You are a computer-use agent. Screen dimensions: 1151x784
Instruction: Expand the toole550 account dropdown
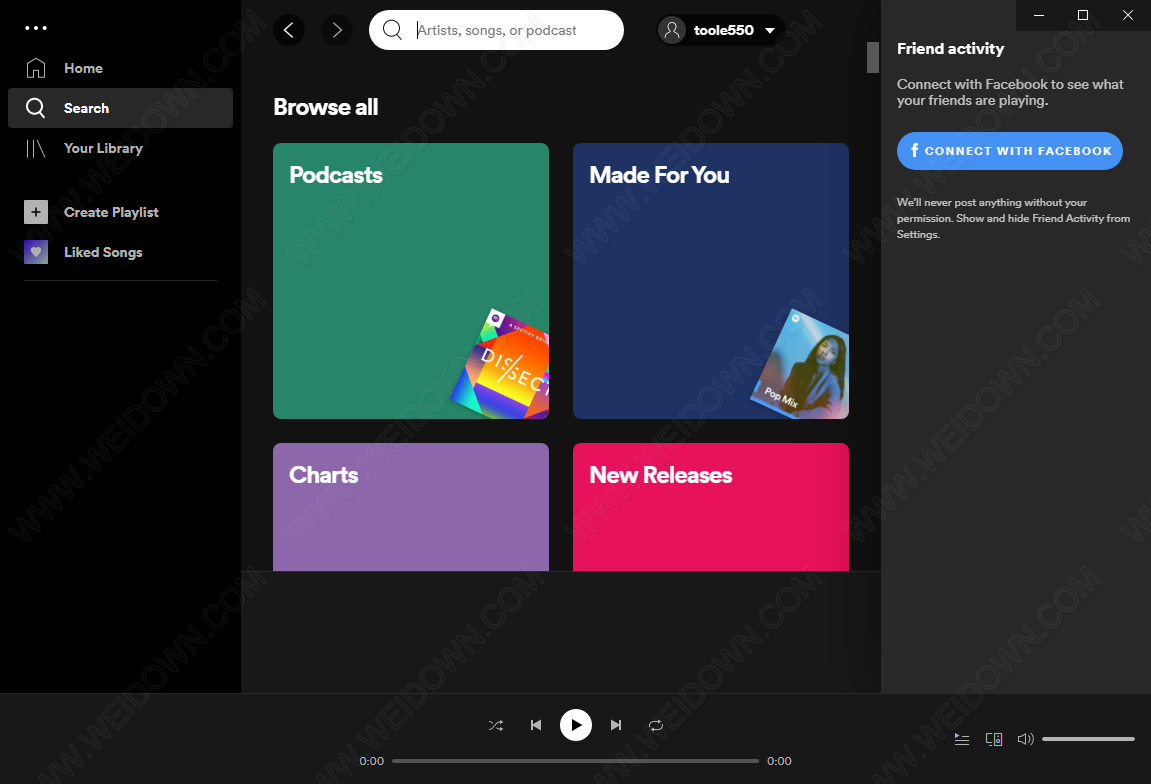(770, 31)
